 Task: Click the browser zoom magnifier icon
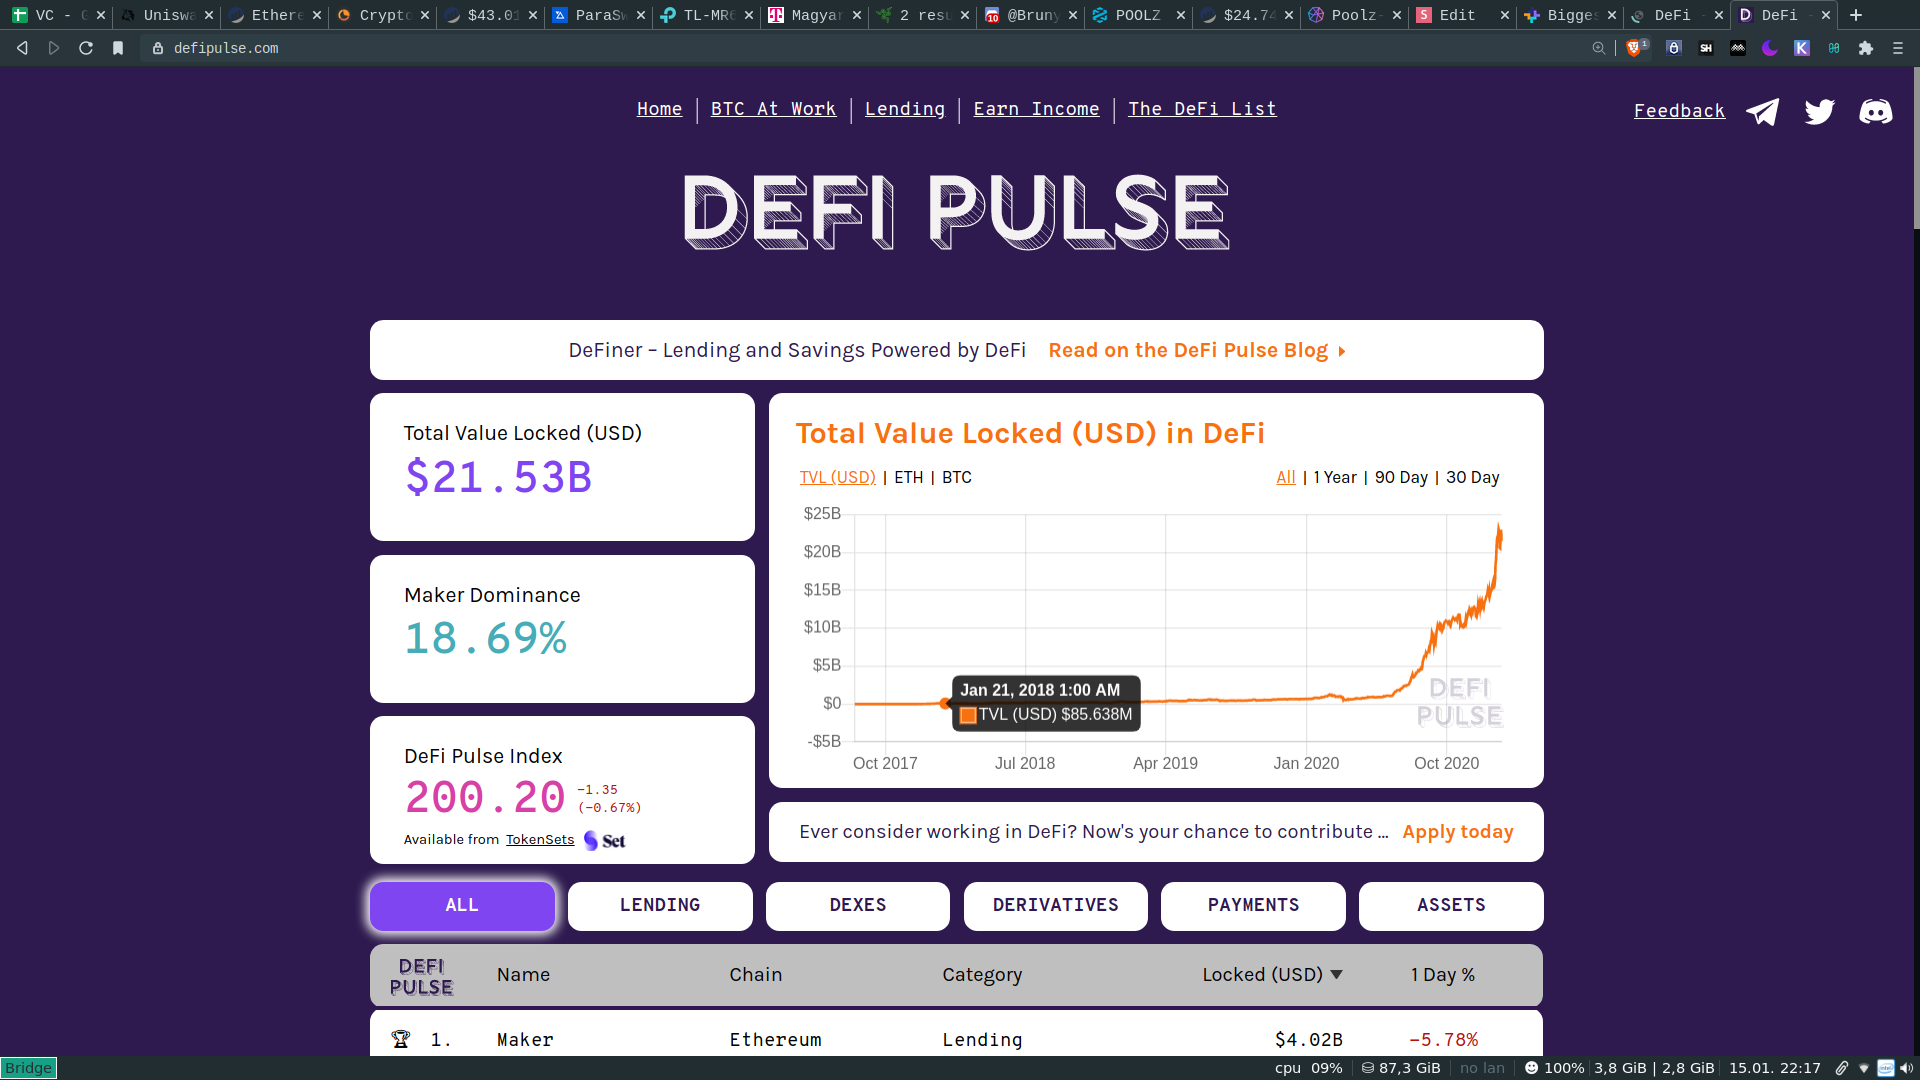tap(1599, 48)
